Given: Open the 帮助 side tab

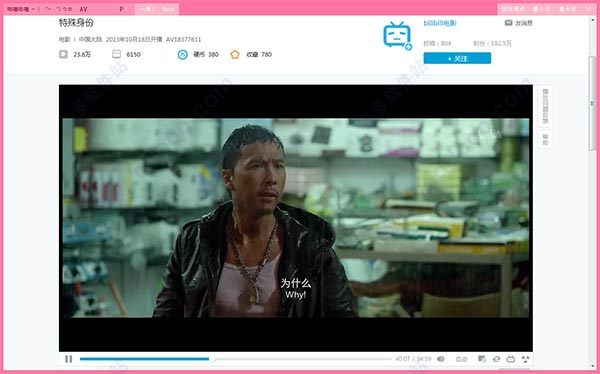Looking at the screenshot, I should click(x=545, y=139).
